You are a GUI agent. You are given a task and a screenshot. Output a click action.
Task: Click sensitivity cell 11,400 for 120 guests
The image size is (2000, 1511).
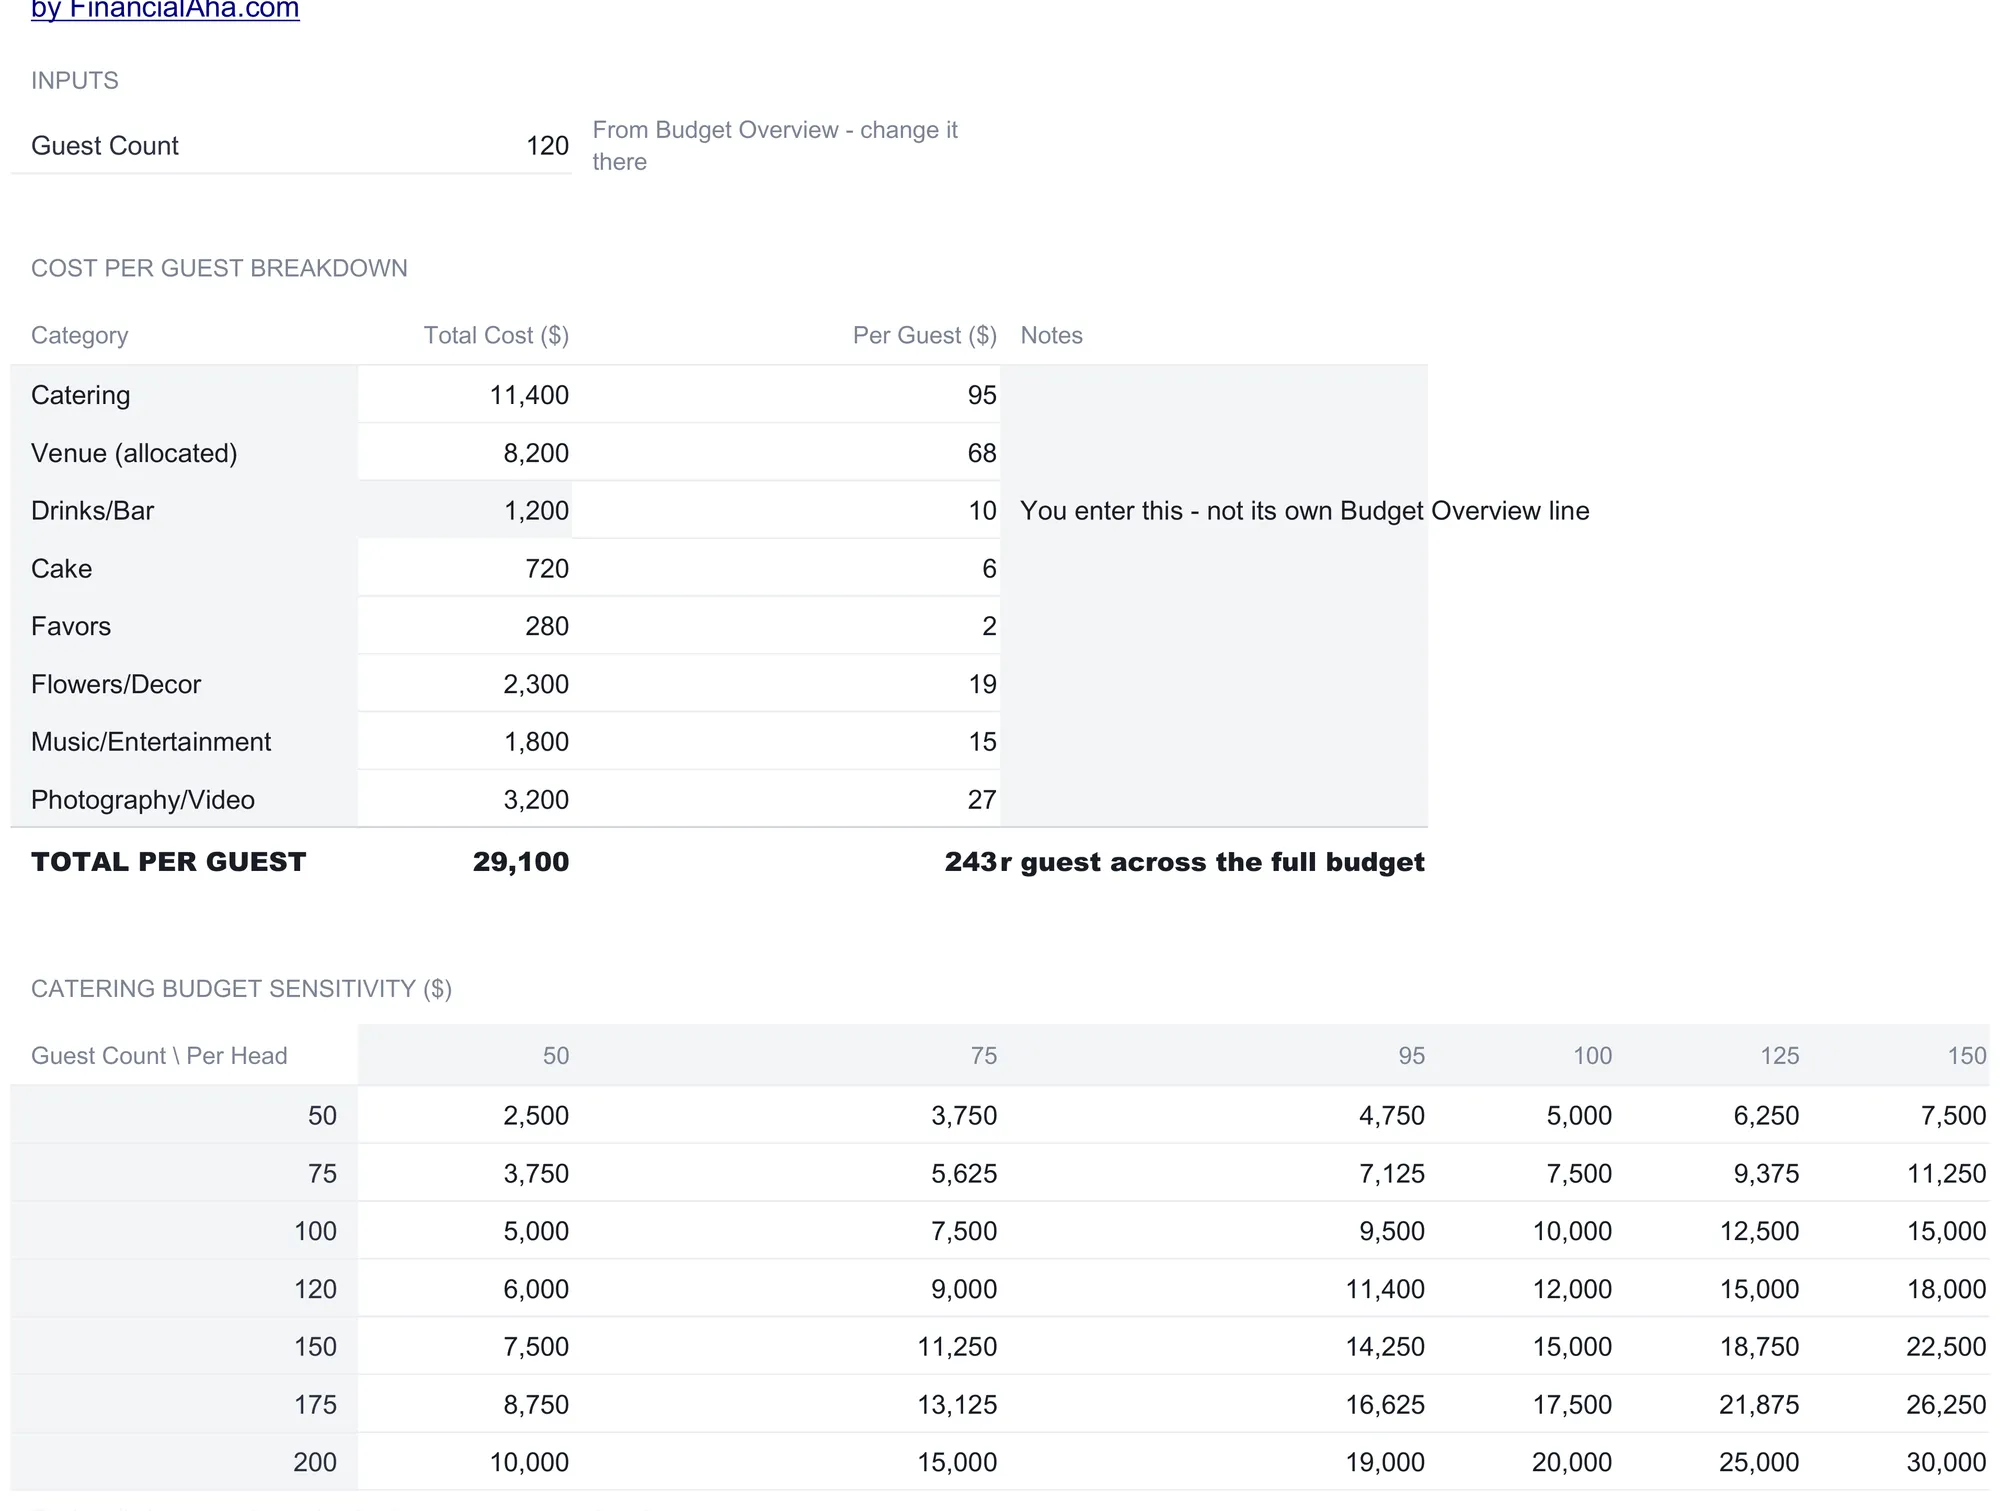tap(1385, 1289)
